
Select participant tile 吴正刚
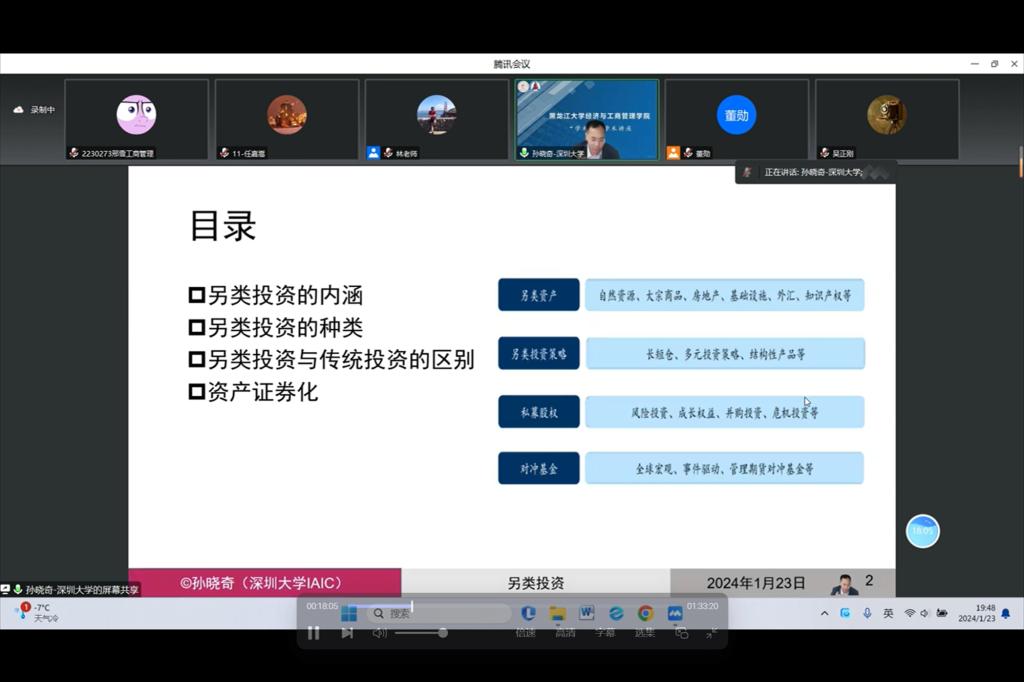pos(887,120)
